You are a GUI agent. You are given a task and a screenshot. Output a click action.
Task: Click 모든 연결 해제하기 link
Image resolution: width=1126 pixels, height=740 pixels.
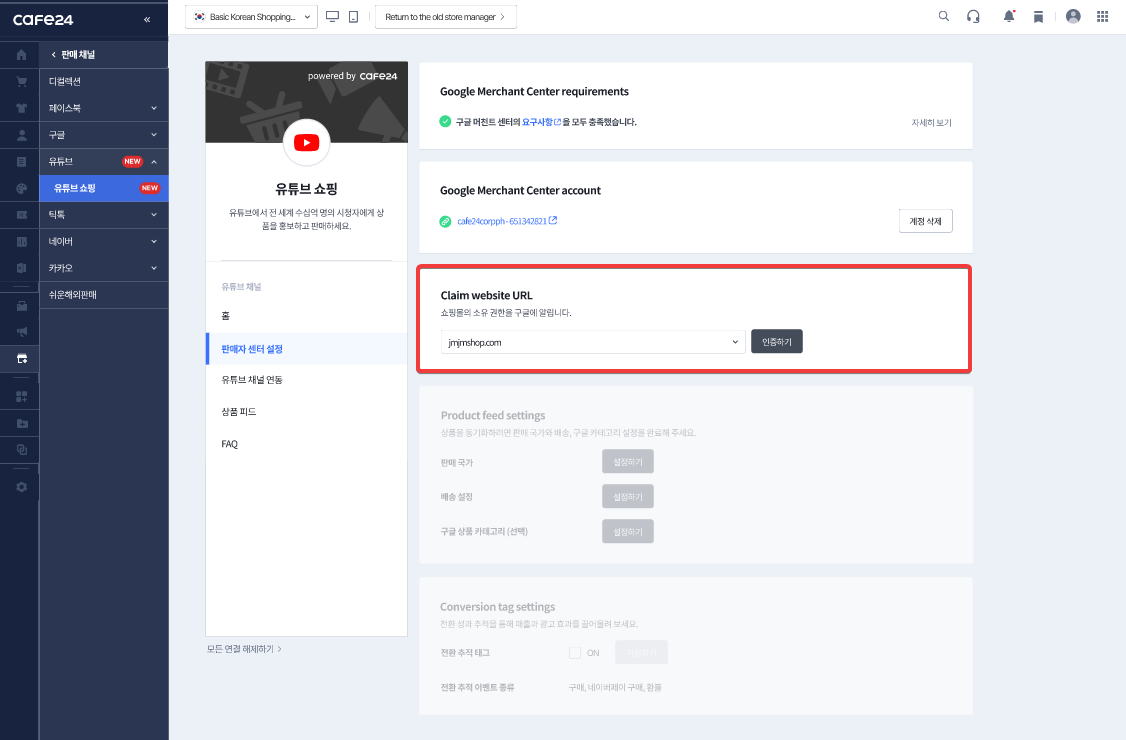[244, 649]
